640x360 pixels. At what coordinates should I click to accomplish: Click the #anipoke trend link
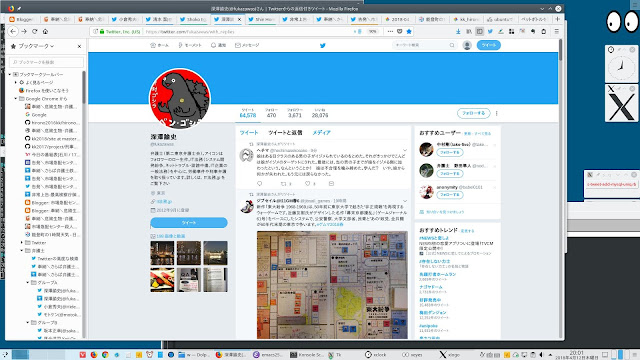click(428, 326)
